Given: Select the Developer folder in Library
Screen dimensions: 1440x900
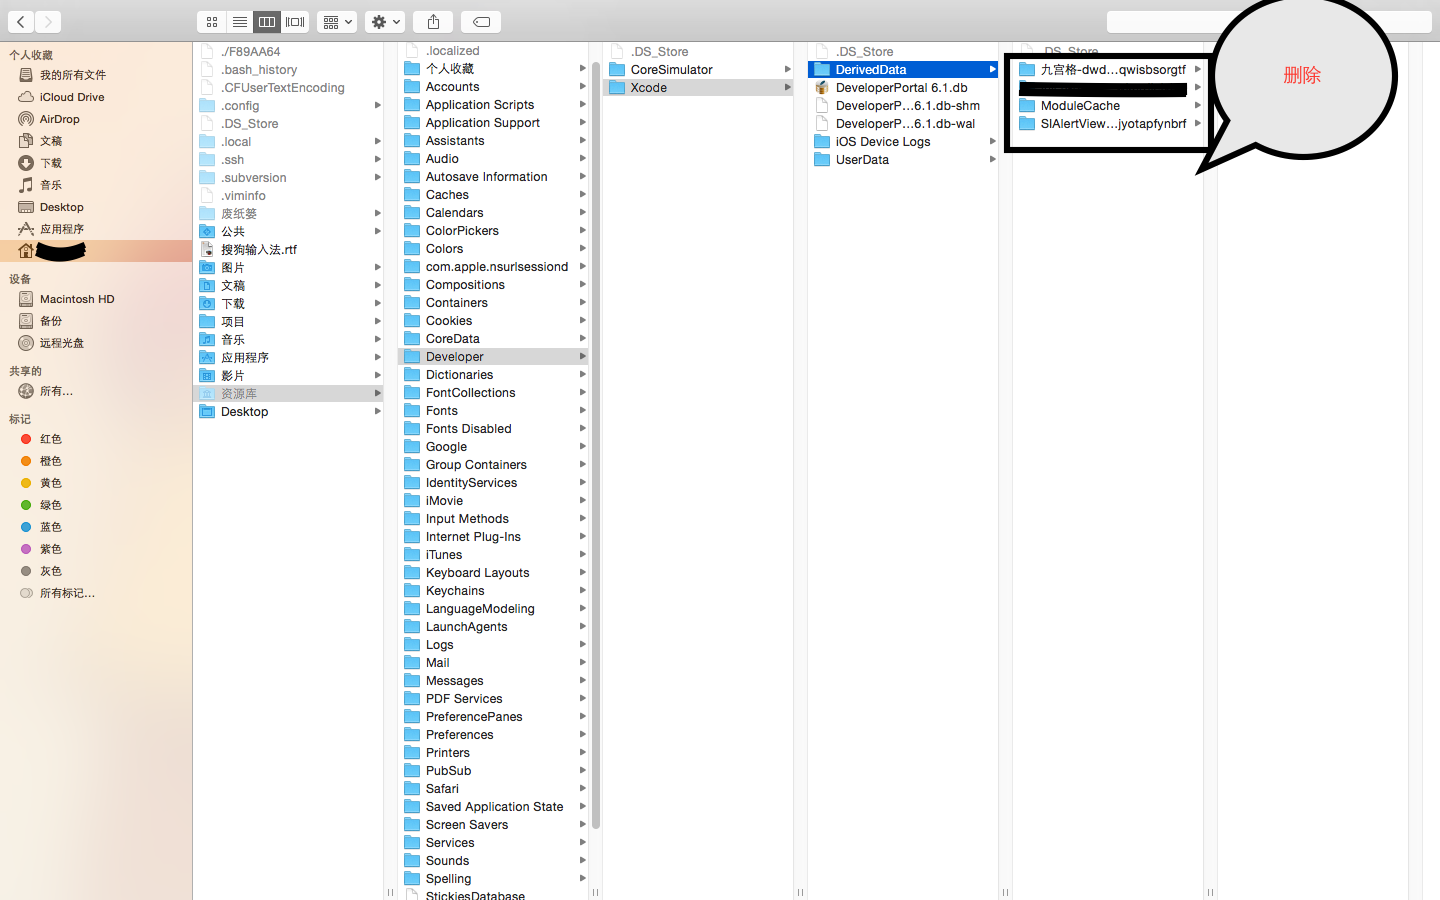Looking at the screenshot, I should pyautogui.click(x=493, y=357).
